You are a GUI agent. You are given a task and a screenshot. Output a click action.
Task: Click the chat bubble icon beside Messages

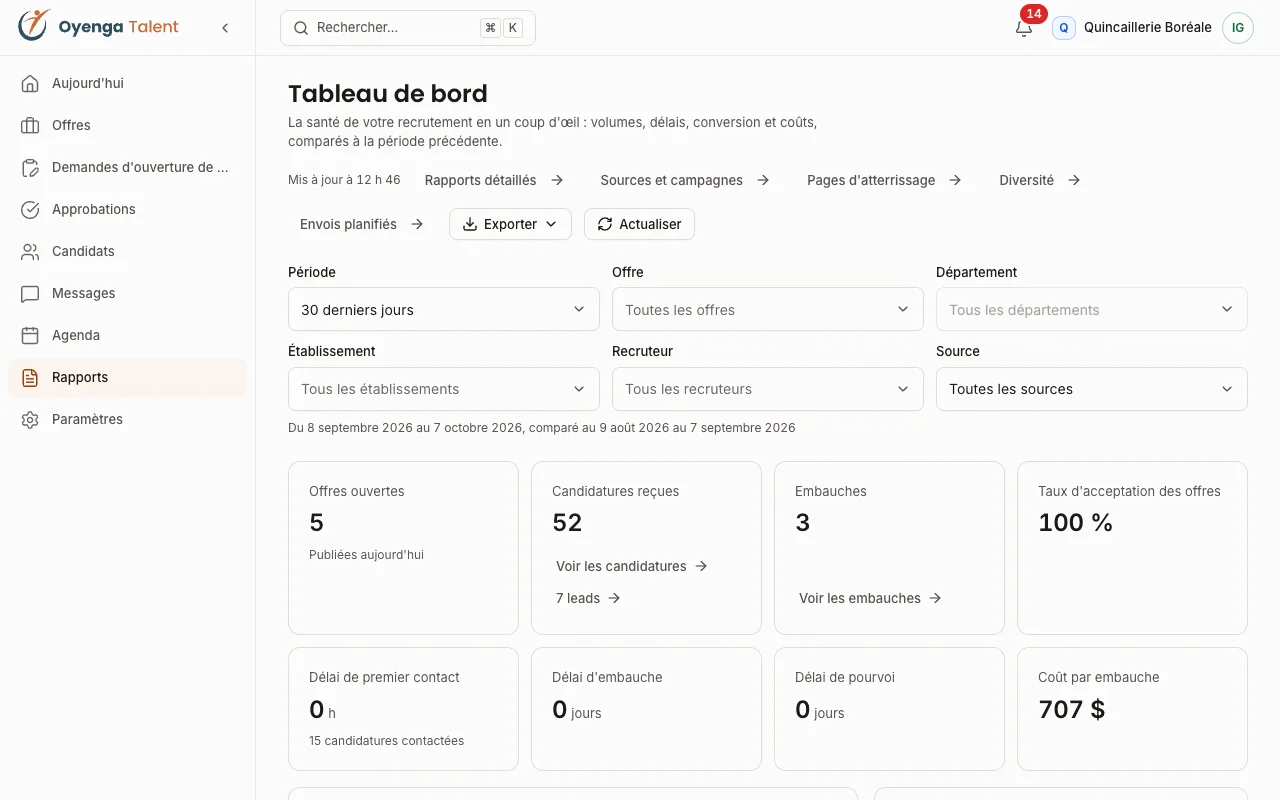coord(30,294)
